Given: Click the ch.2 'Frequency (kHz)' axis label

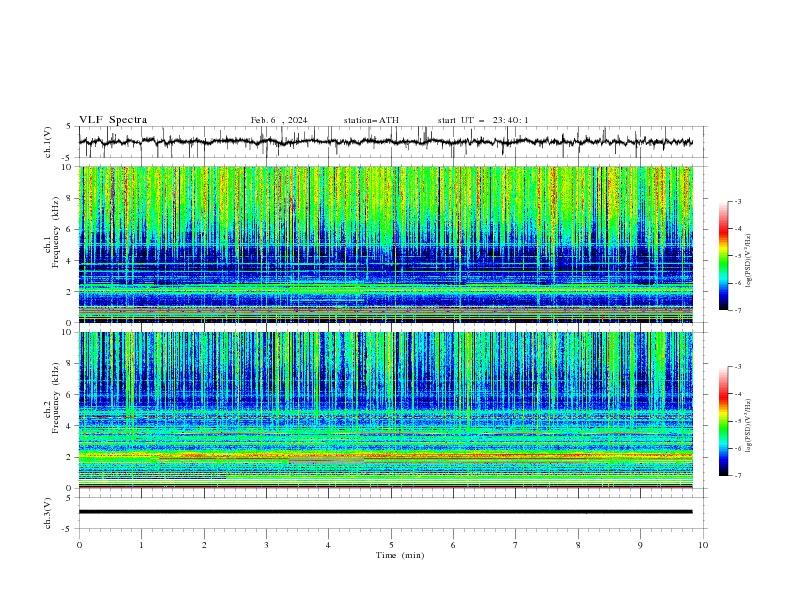Looking at the screenshot, I should [x=56, y=398].
